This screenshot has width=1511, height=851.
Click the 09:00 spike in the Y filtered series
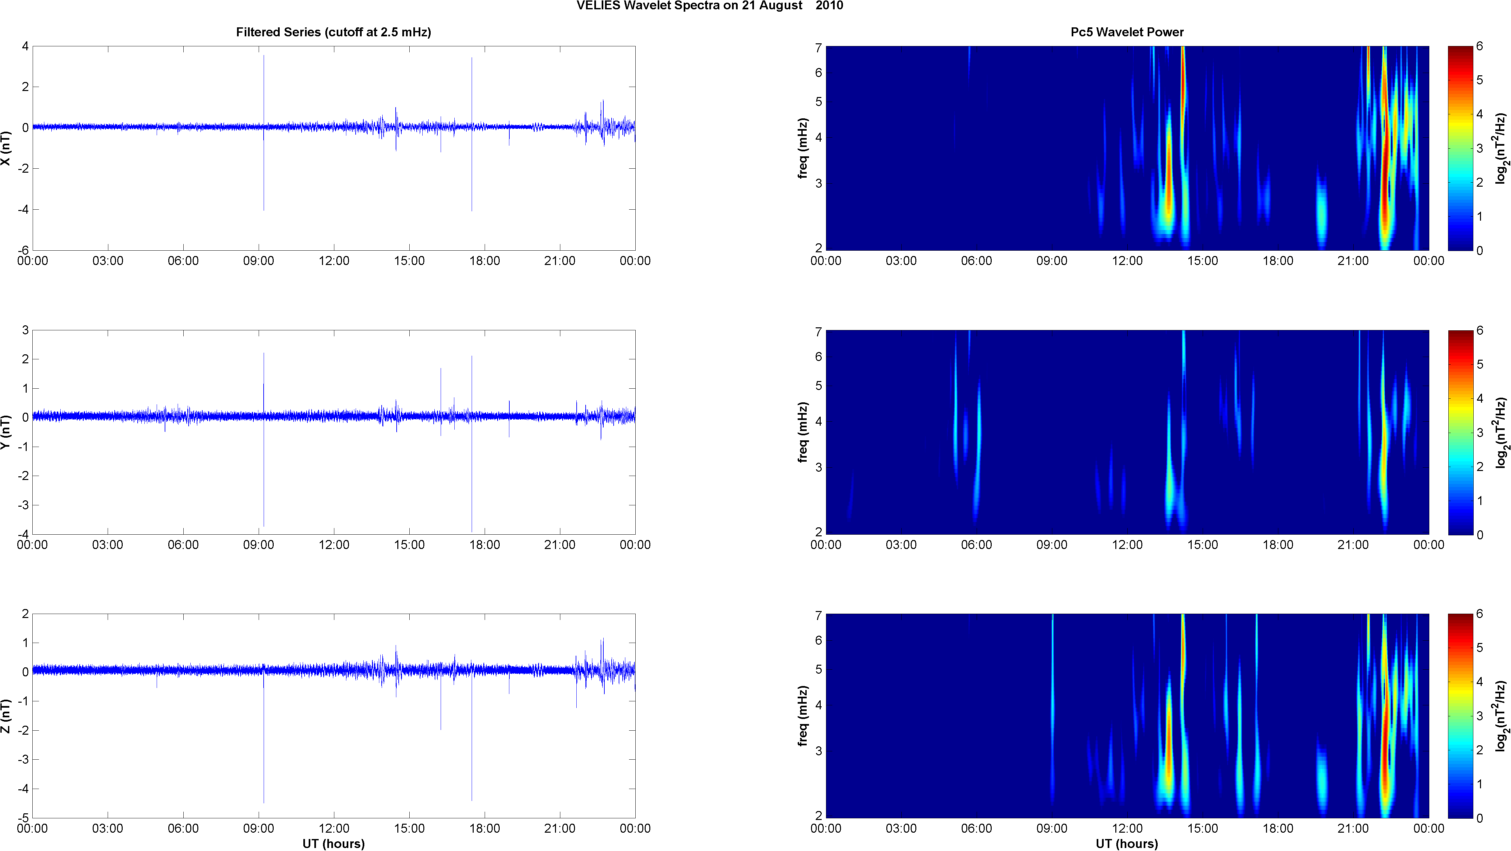(x=264, y=439)
